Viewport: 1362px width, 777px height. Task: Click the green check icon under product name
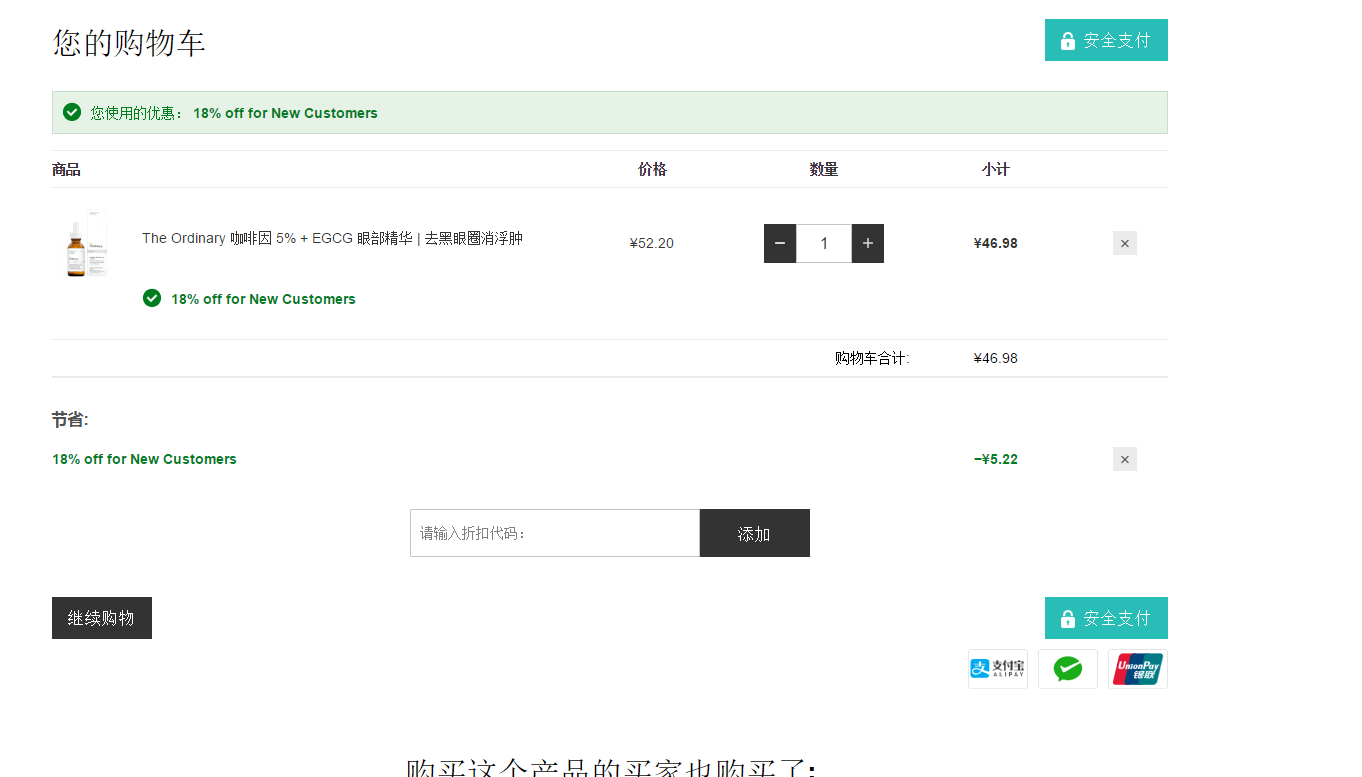(152, 298)
